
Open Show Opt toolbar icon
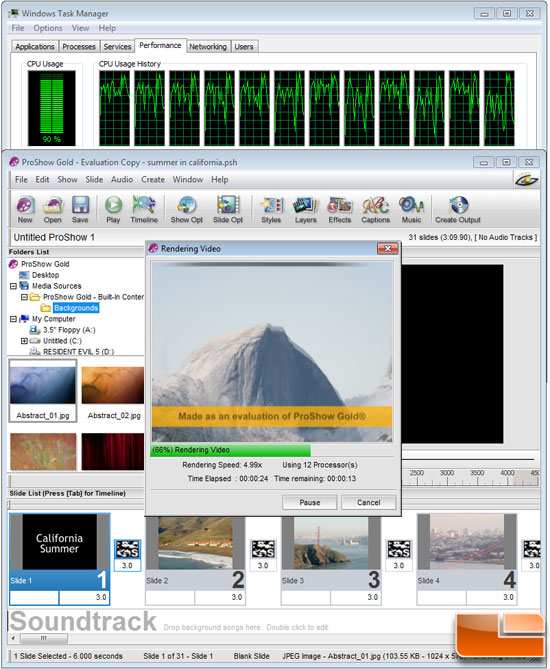tap(186, 209)
